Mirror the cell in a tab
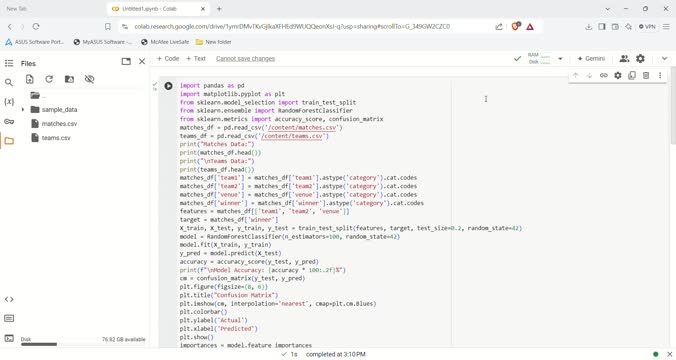 (x=632, y=75)
